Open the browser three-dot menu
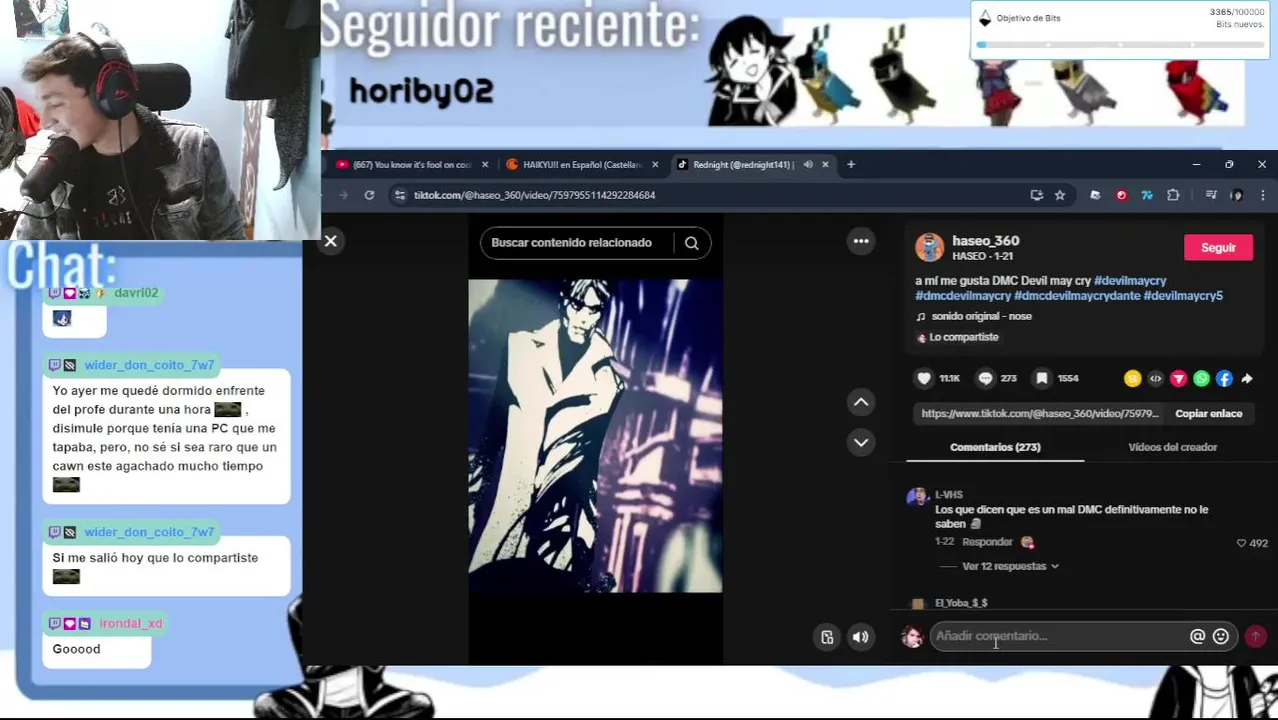 coord(1262,195)
